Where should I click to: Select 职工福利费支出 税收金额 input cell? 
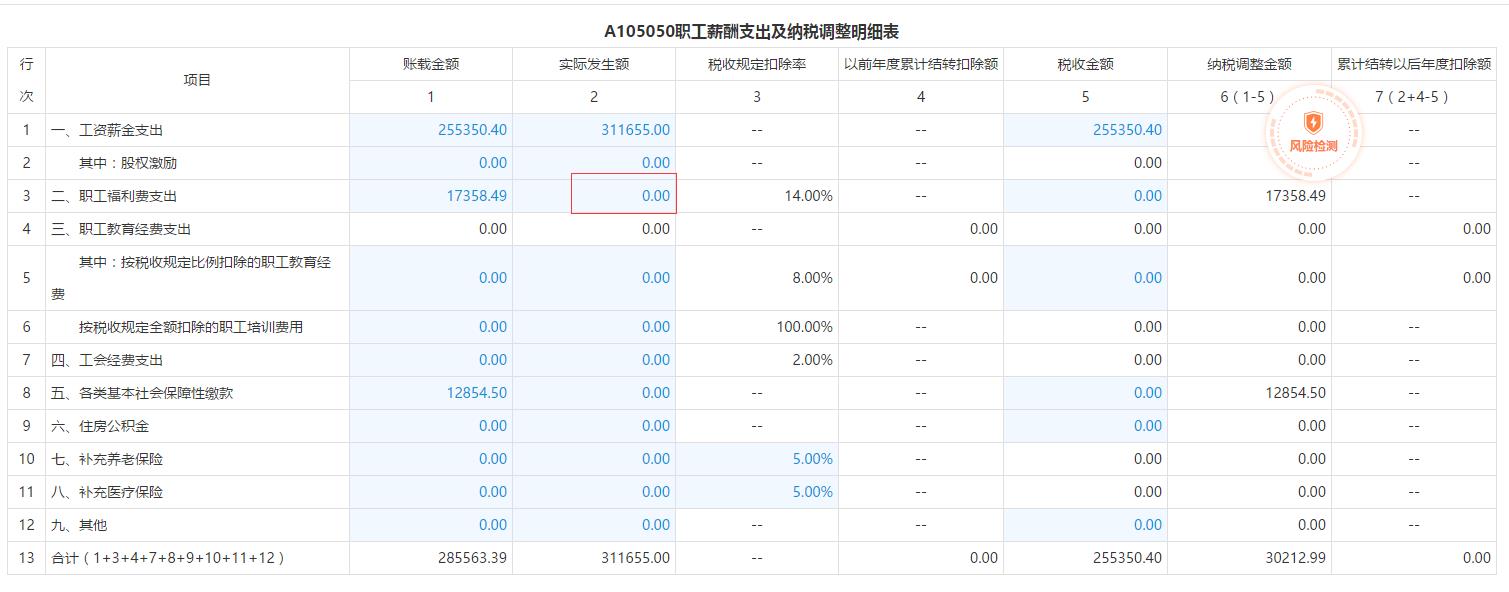(1085, 196)
